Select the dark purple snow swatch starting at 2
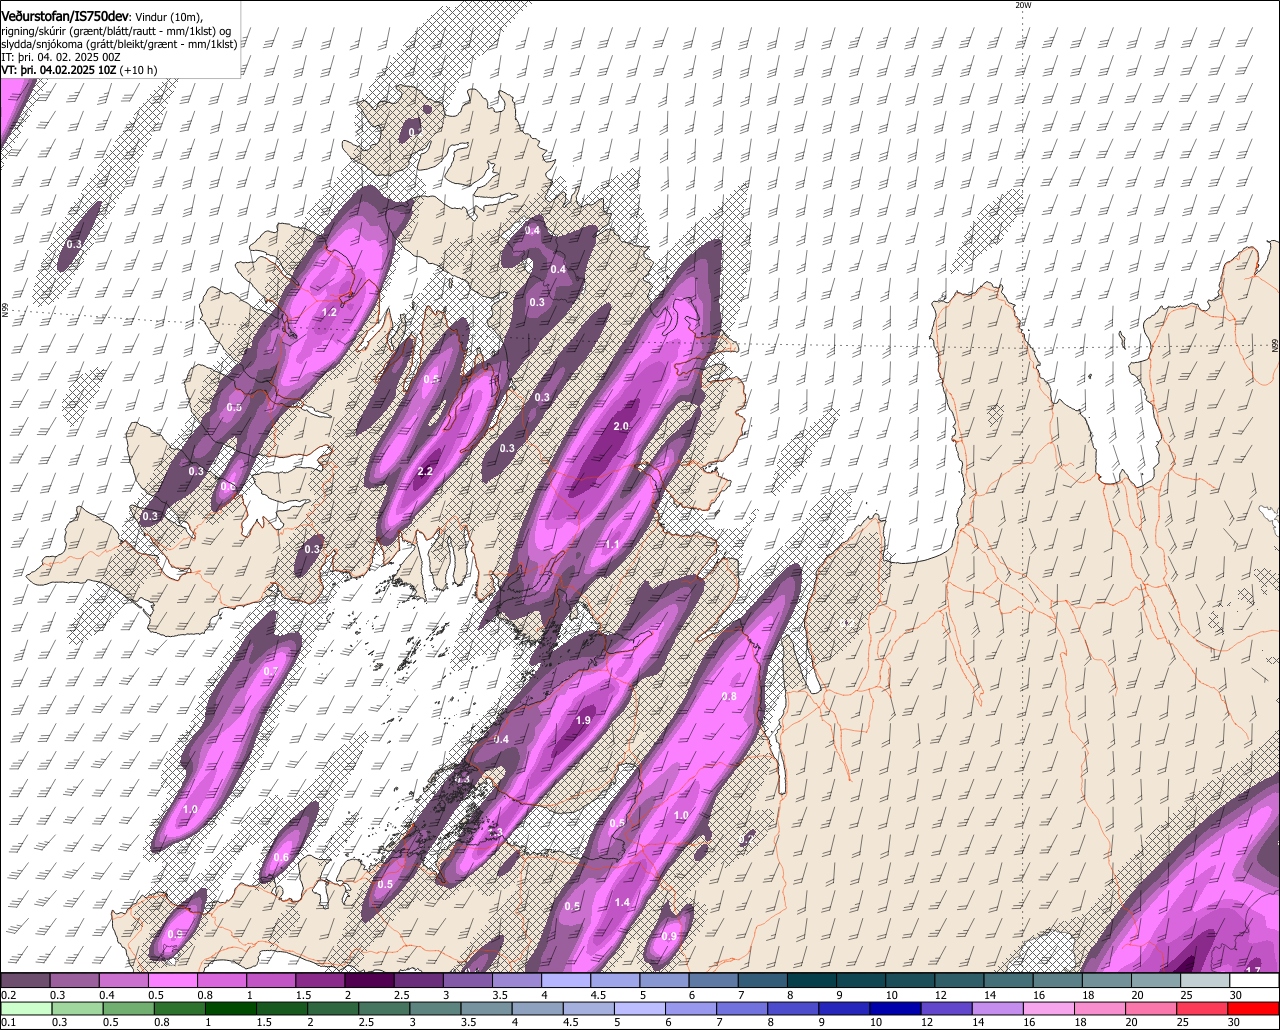This screenshot has height=1030, width=1280. click(369, 980)
